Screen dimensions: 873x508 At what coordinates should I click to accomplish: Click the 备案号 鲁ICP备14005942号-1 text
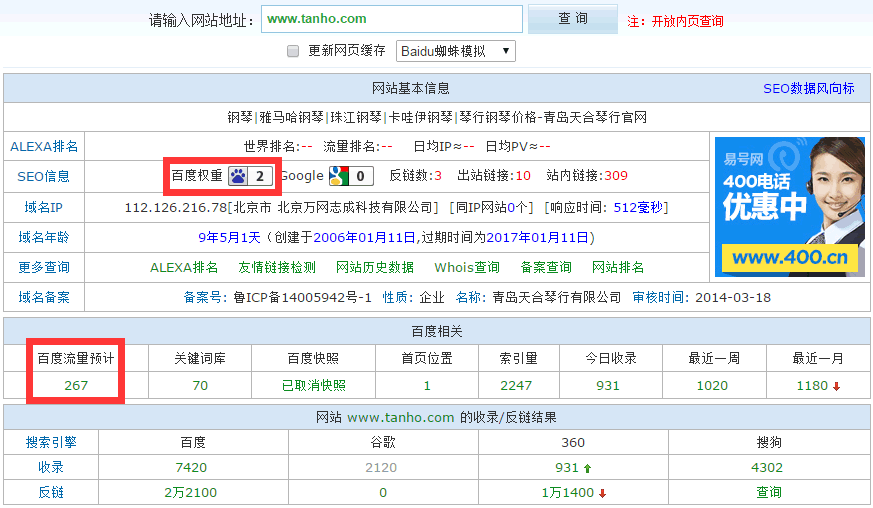302,297
